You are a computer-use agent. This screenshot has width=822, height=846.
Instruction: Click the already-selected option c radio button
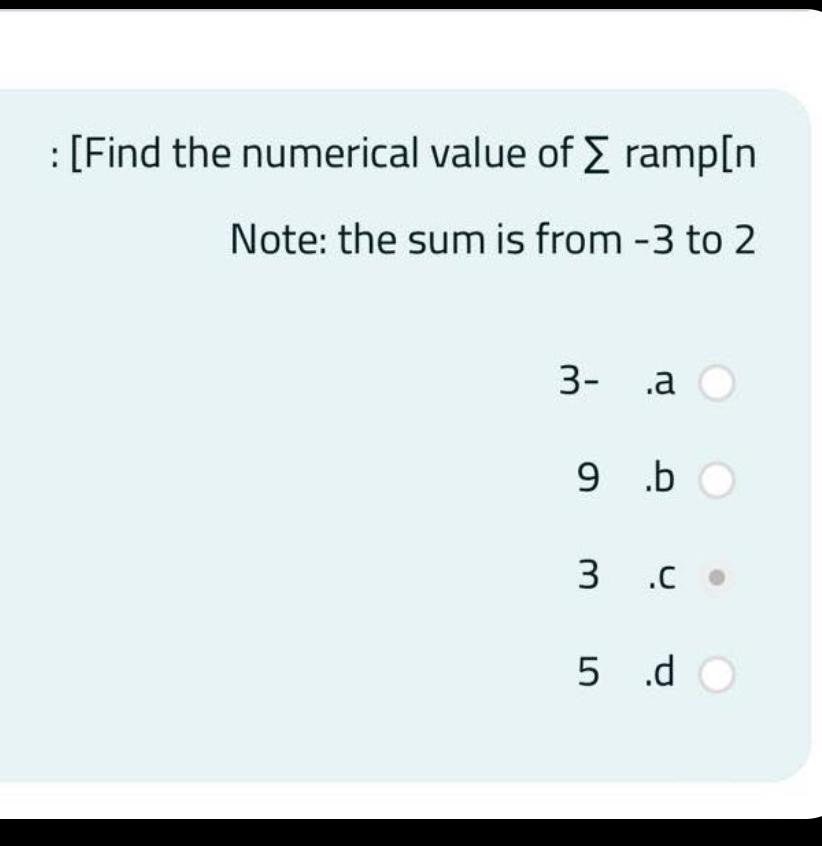pos(718,575)
